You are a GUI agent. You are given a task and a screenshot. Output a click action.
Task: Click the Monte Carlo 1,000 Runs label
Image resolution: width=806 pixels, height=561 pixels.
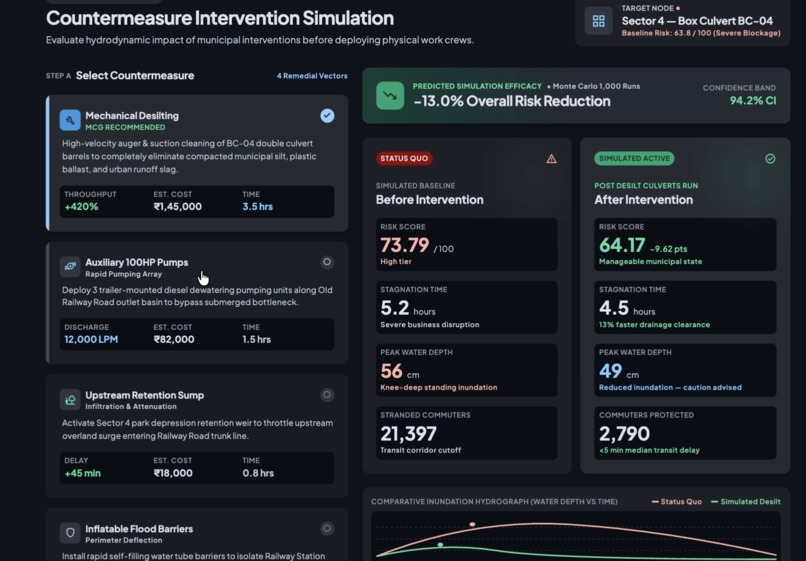[596, 86]
